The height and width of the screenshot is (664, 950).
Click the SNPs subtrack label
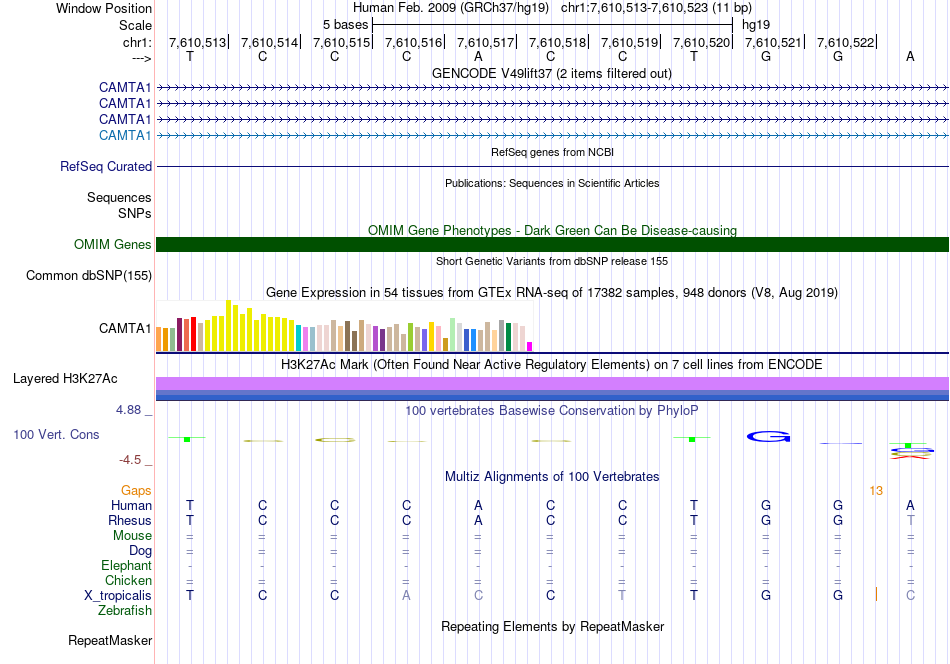(135, 213)
